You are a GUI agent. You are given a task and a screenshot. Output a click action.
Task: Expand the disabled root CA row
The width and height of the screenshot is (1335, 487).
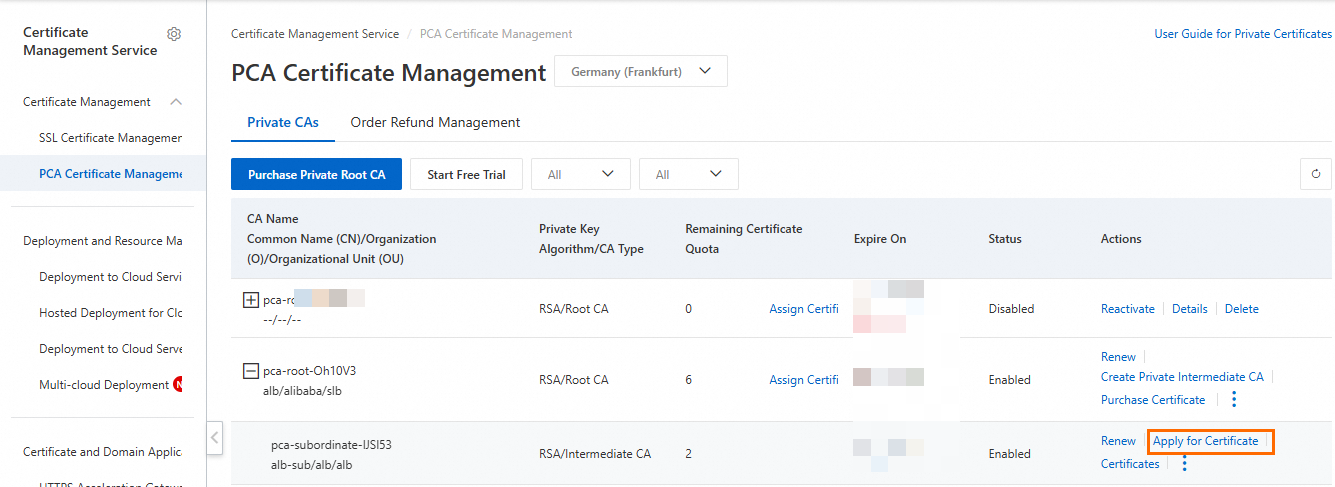251,300
